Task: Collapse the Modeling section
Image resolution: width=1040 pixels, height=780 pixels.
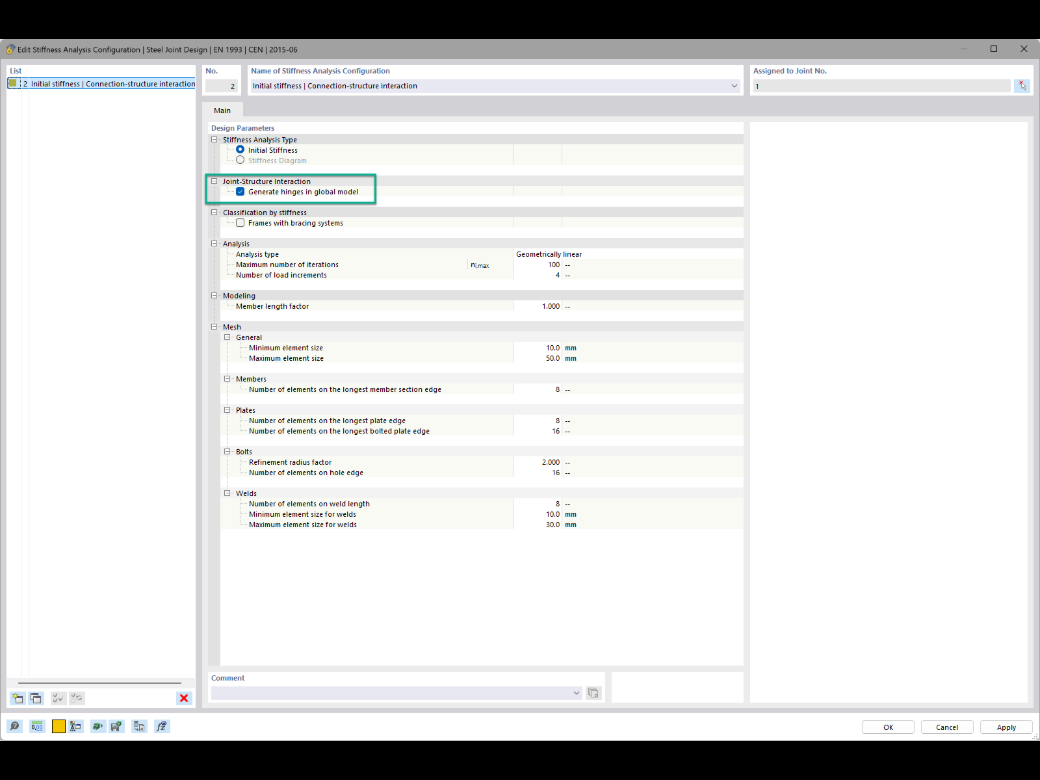Action: (214, 296)
